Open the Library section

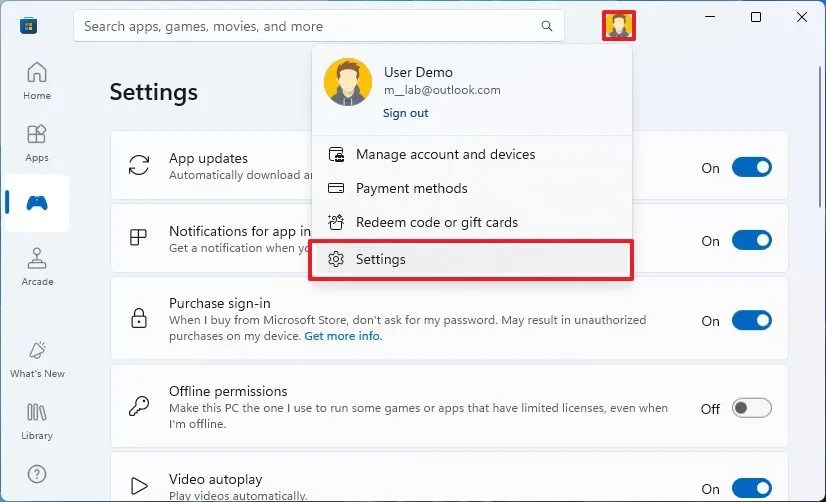37,421
